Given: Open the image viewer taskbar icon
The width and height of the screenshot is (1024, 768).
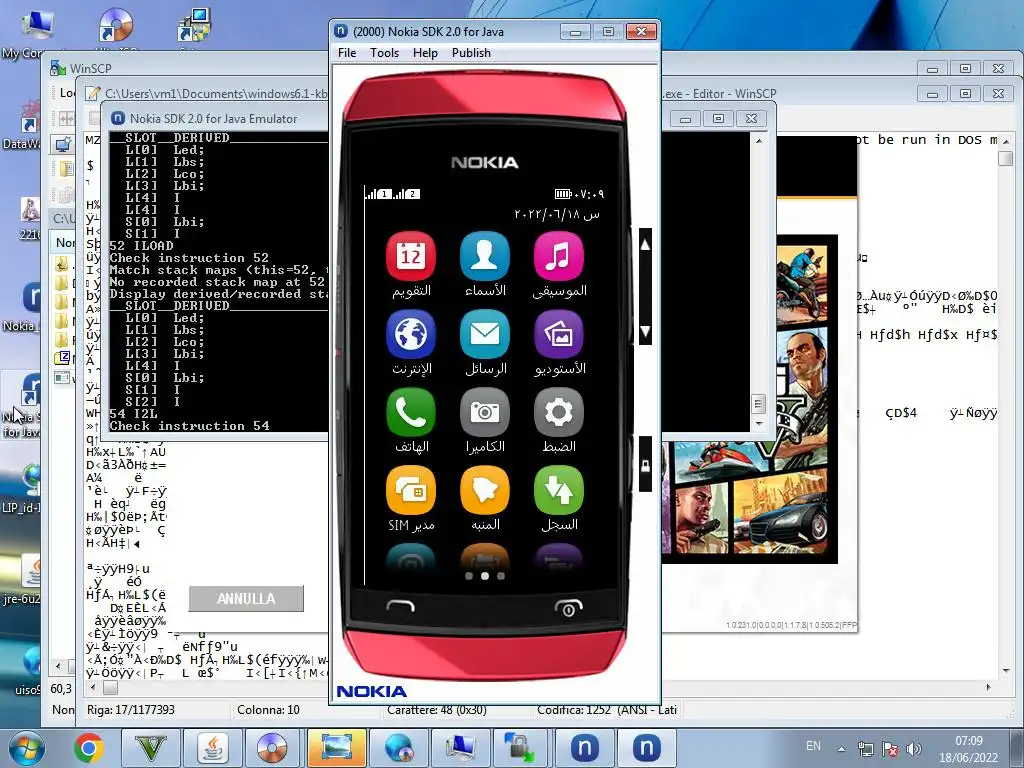Looking at the screenshot, I should [336, 748].
